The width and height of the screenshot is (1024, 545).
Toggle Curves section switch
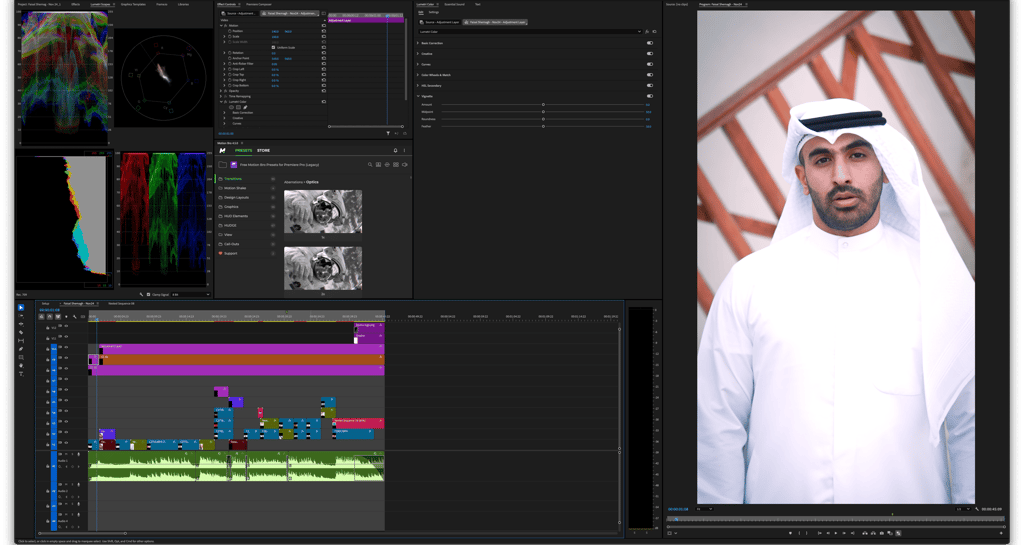point(650,64)
